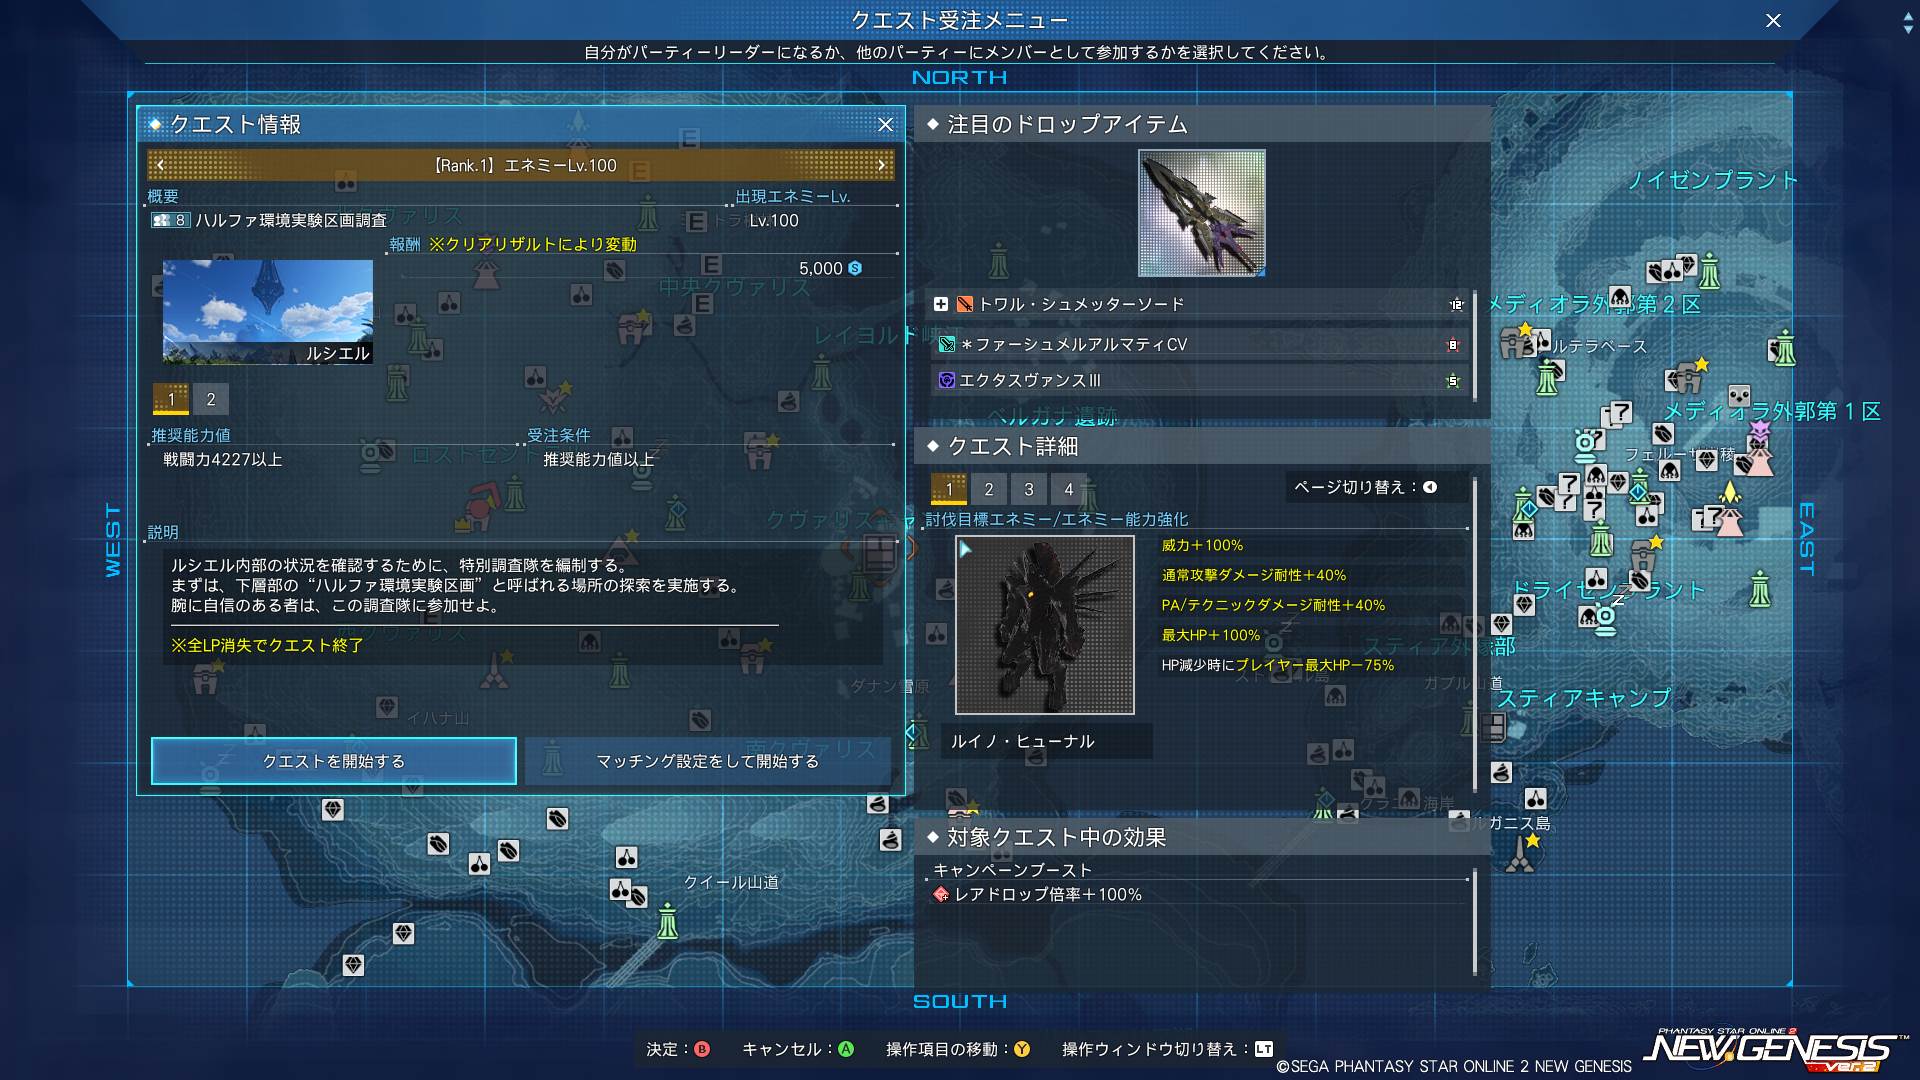The width and height of the screenshot is (1920, 1080).
Task: Switch to quest detail page 4
Action: [x=1068, y=489]
